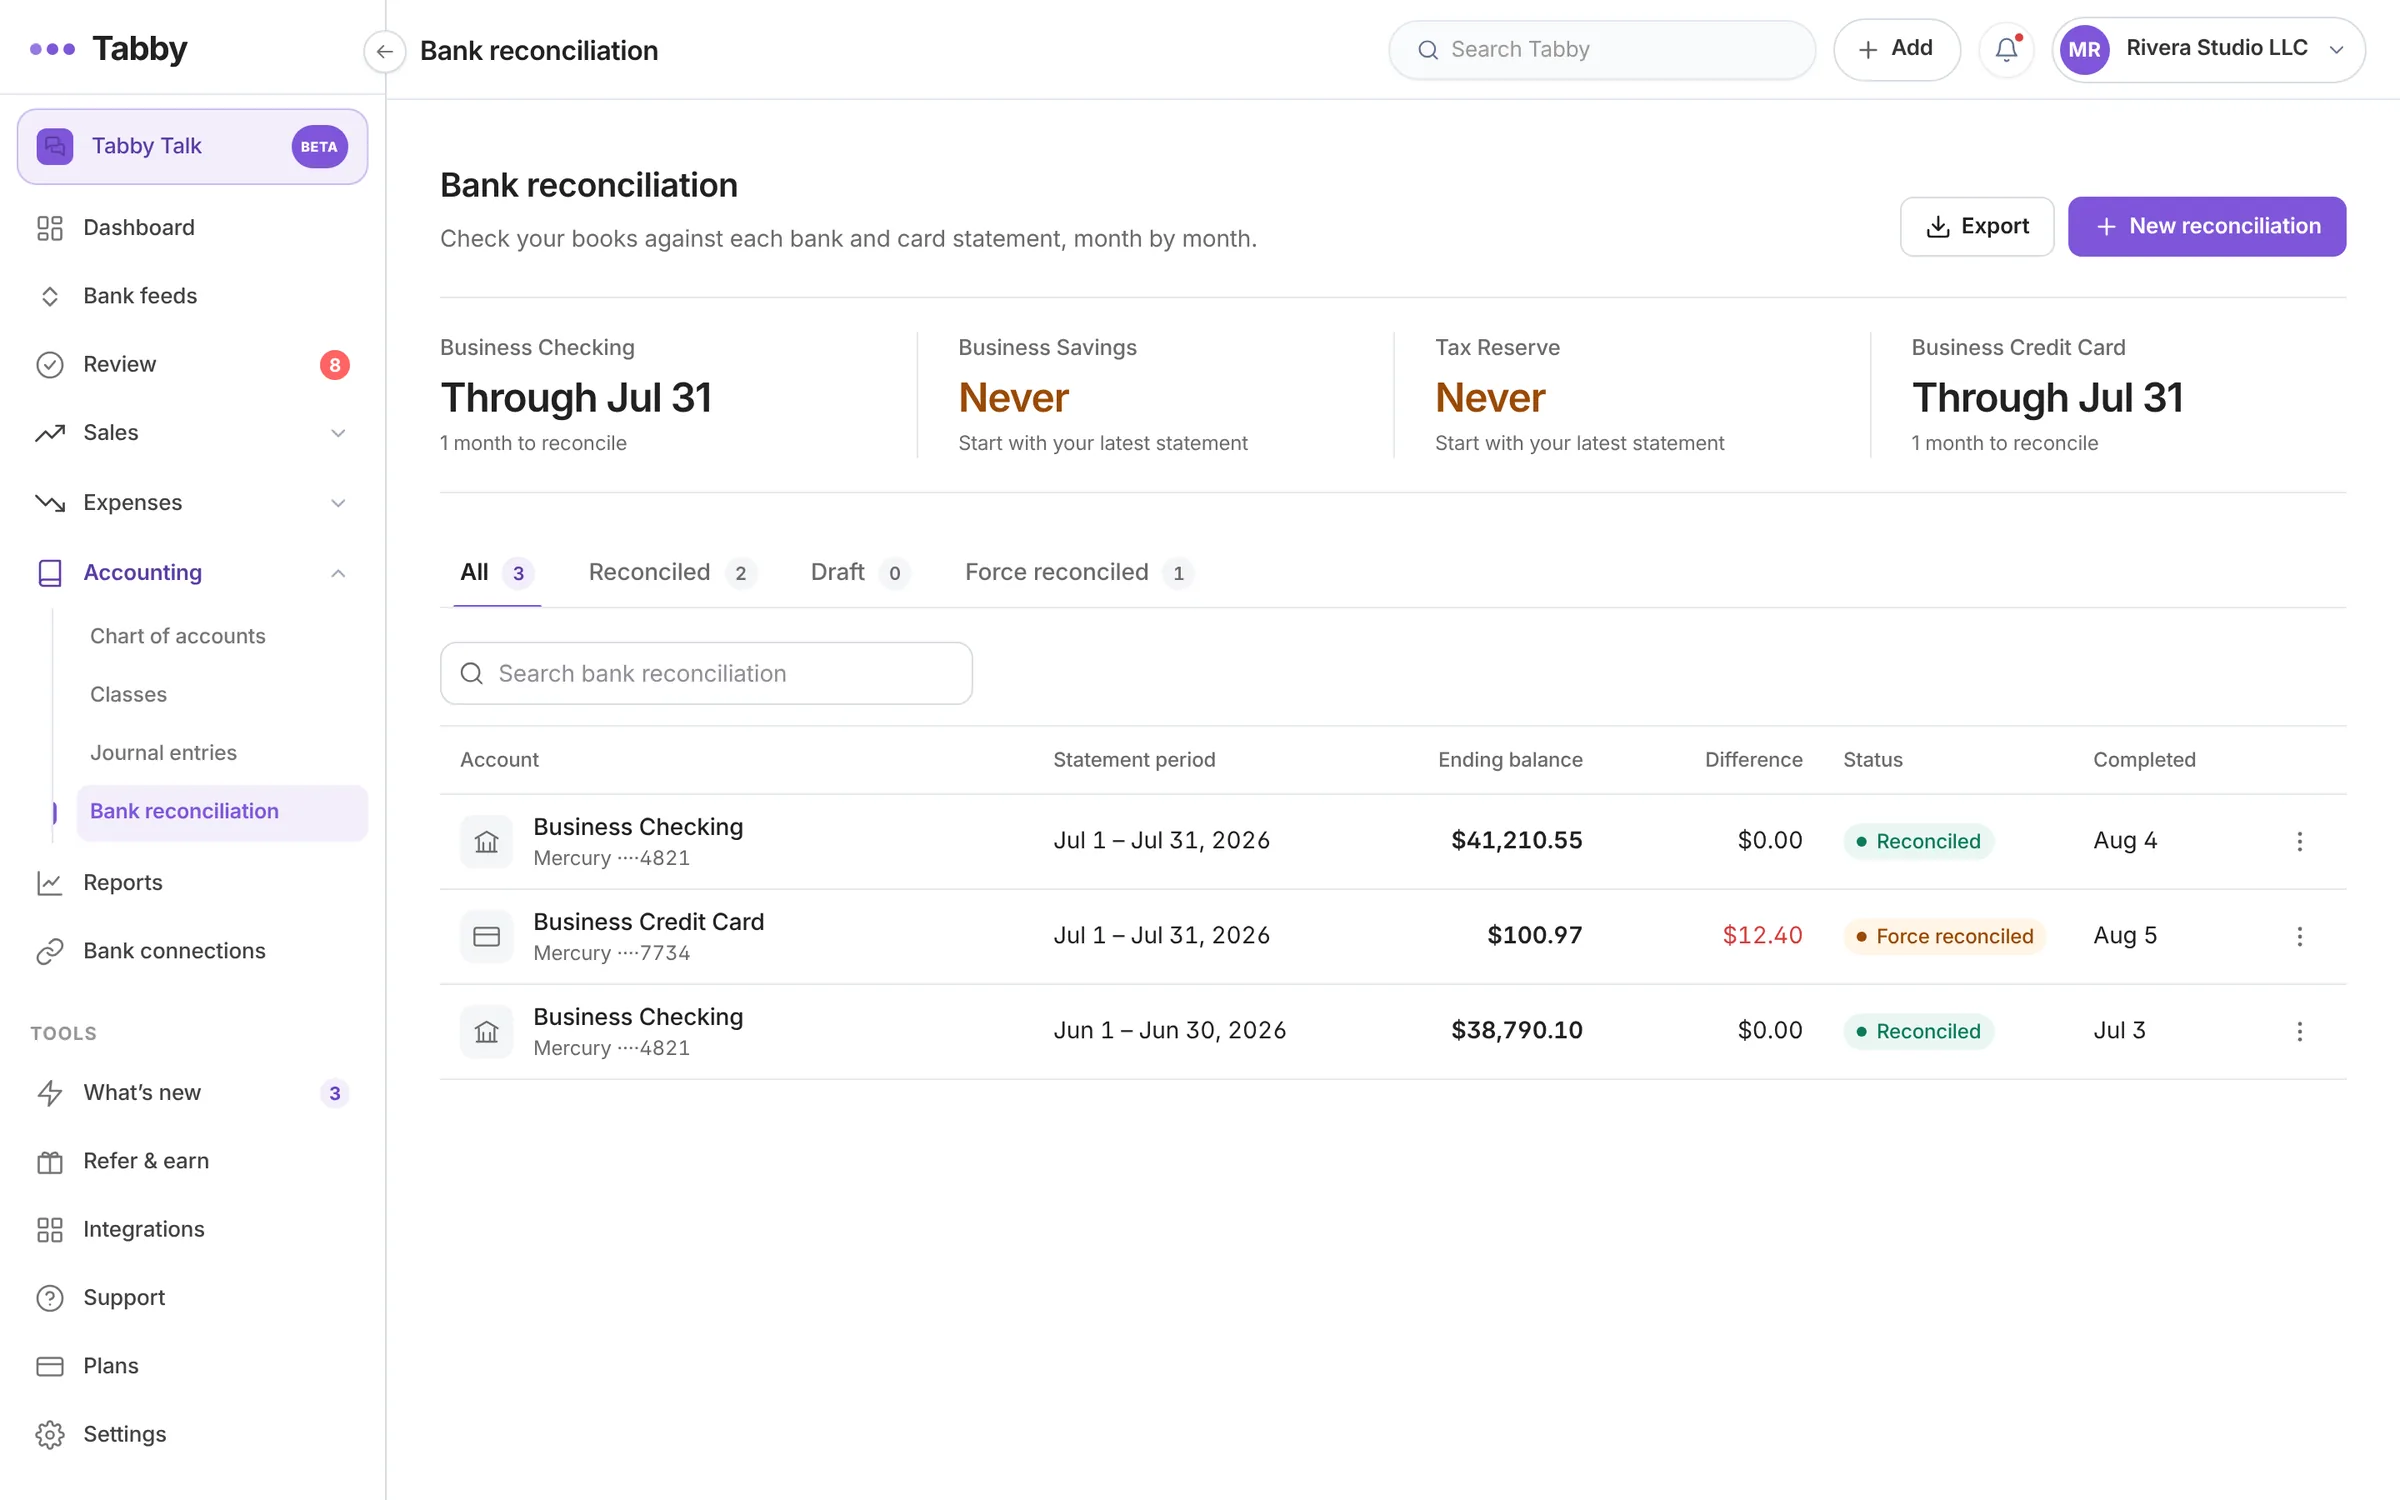Click the Tabby logo dots icon
The height and width of the screenshot is (1500, 2400).
click(x=52, y=49)
